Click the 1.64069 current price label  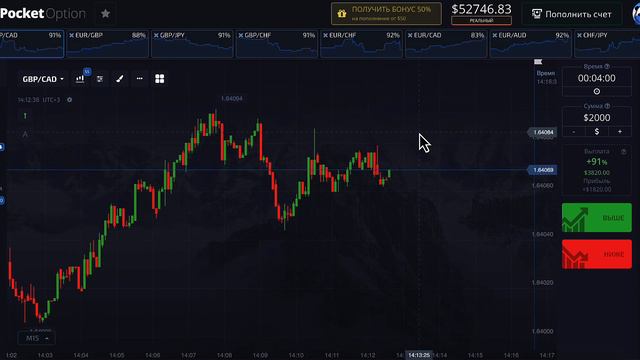tap(542, 170)
